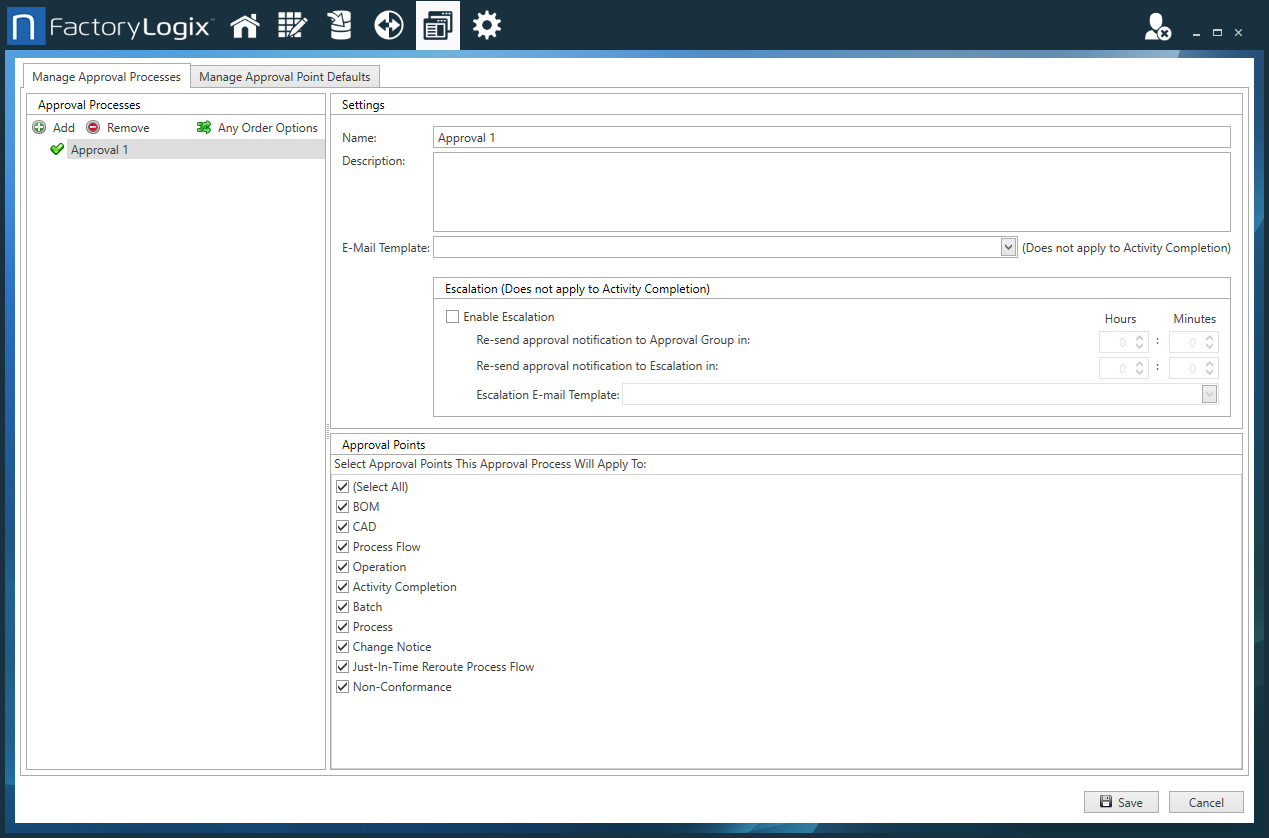Open the E-Mail Template dropdown
The height and width of the screenshot is (838, 1269).
point(1009,247)
